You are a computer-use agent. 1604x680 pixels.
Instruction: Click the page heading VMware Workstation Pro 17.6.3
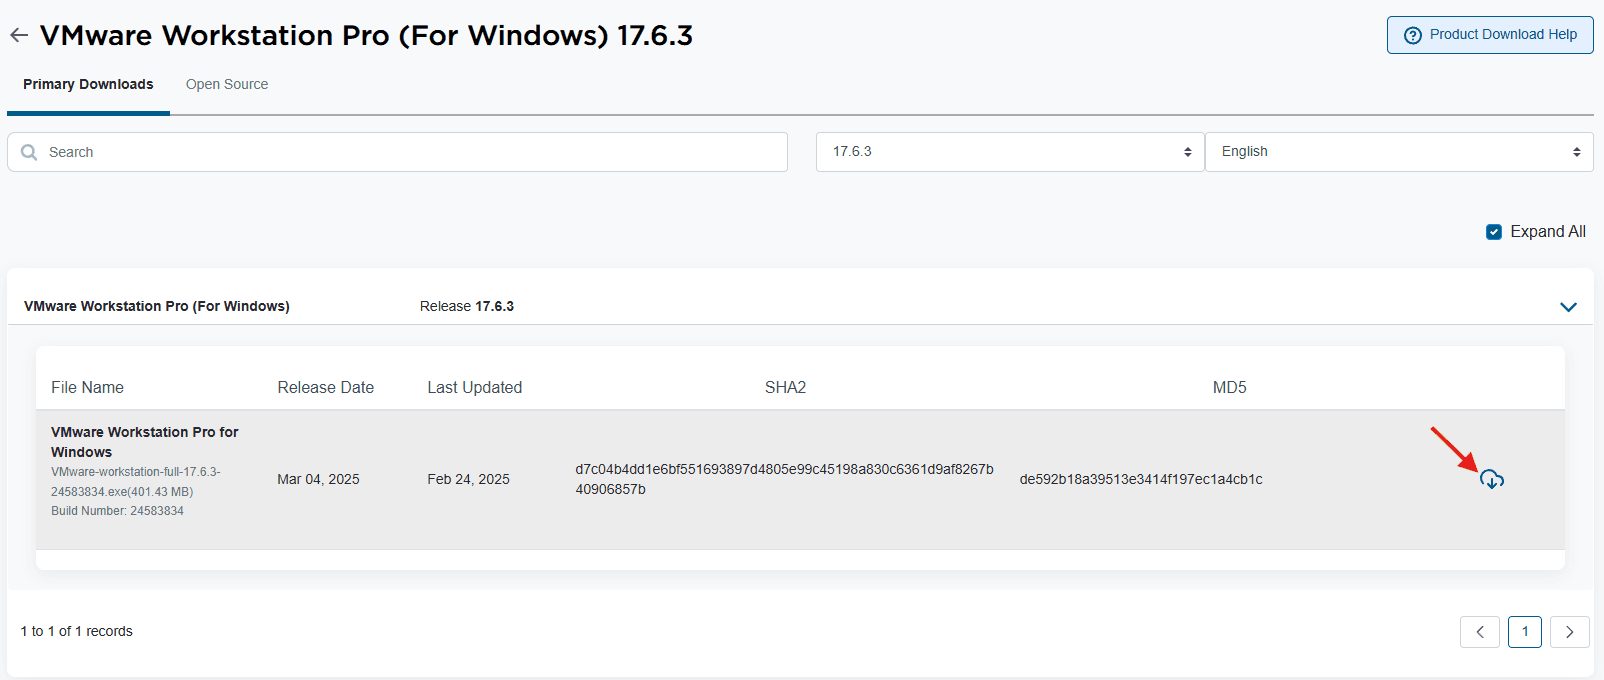click(x=366, y=36)
